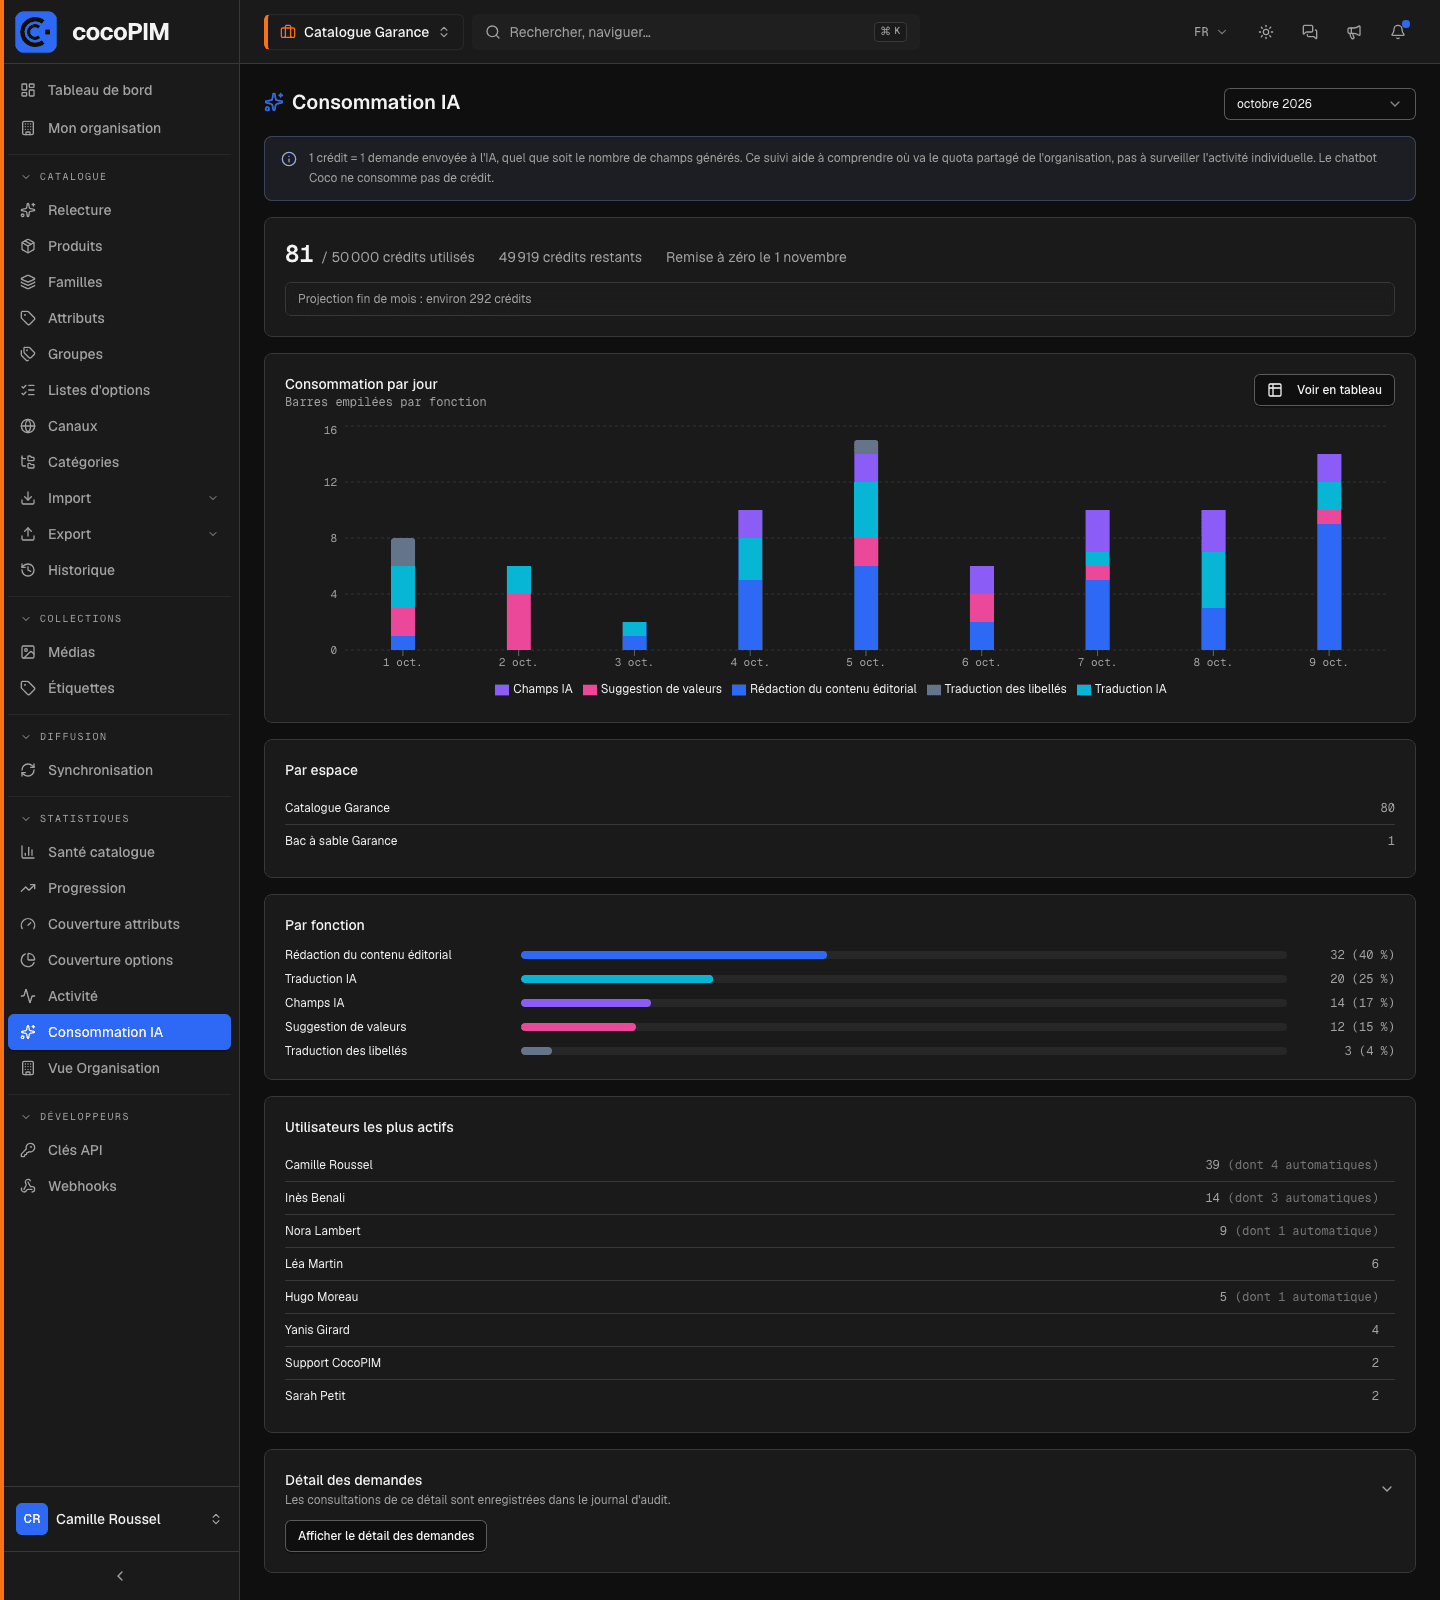1440x1600 pixels.
Task: Select the active Consommation IA menu item
Action: click(120, 1032)
